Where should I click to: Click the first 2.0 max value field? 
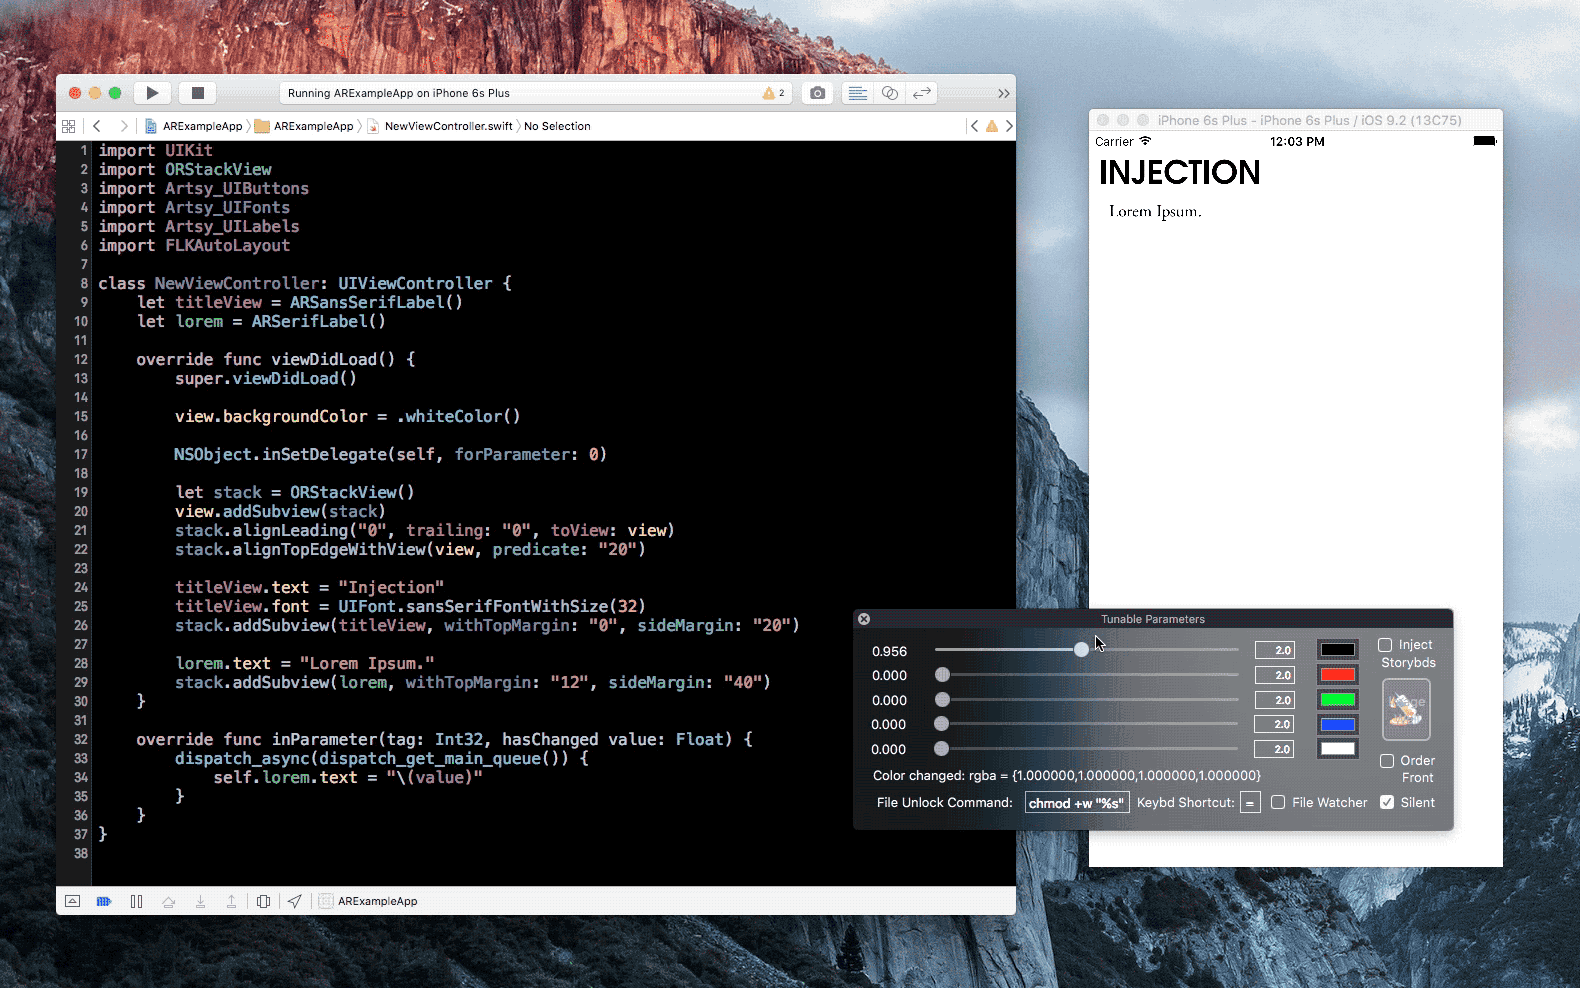[1275, 650]
